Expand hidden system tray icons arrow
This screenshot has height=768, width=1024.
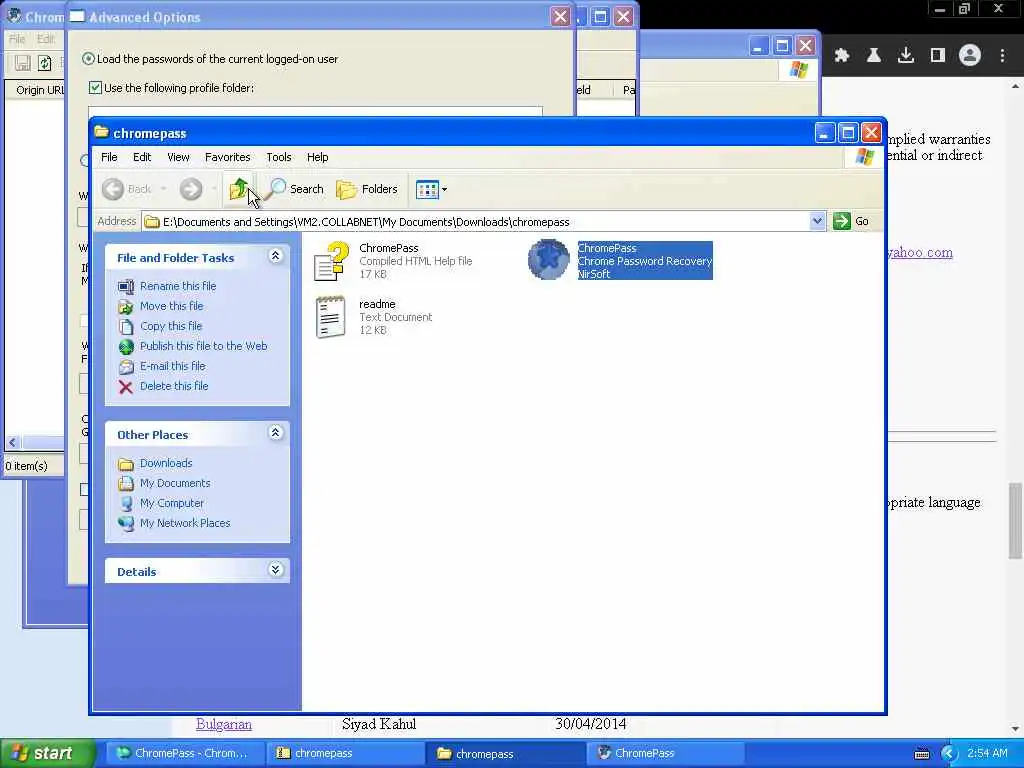pos(949,754)
